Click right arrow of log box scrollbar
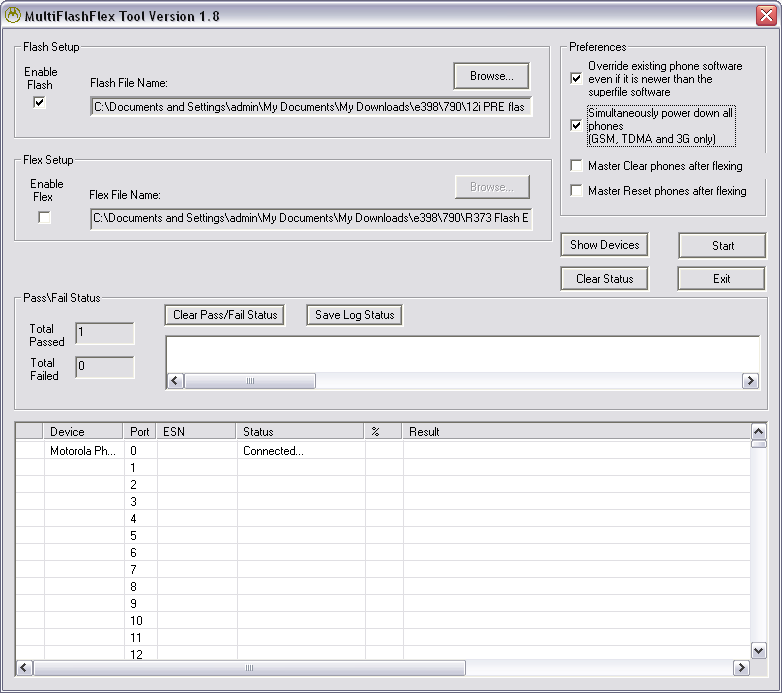The width and height of the screenshot is (782, 693). coord(750,381)
